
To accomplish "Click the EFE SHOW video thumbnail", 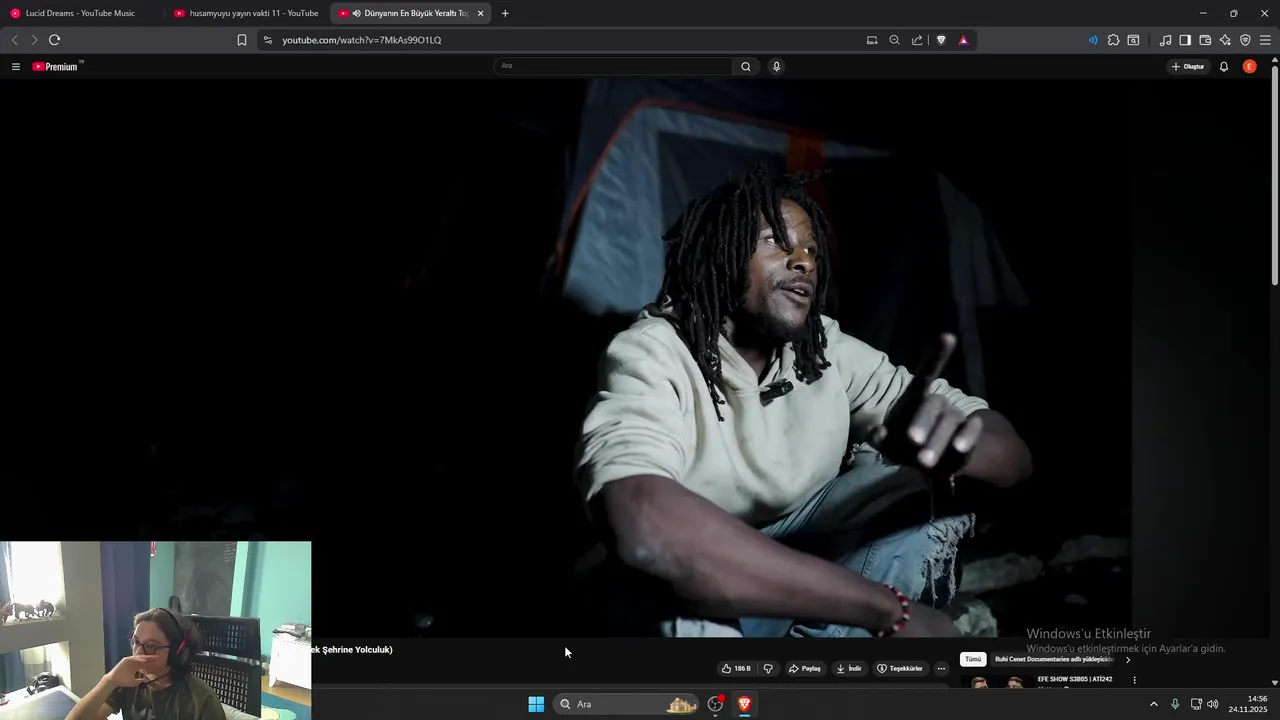I will (996, 682).
